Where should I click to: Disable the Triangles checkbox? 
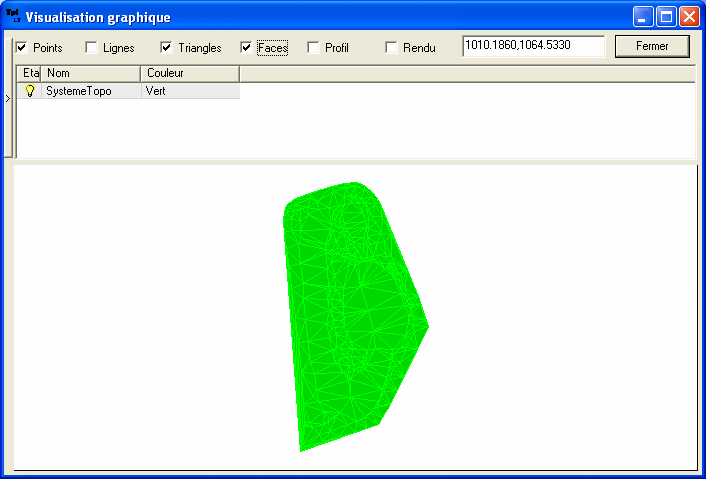[166, 47]
